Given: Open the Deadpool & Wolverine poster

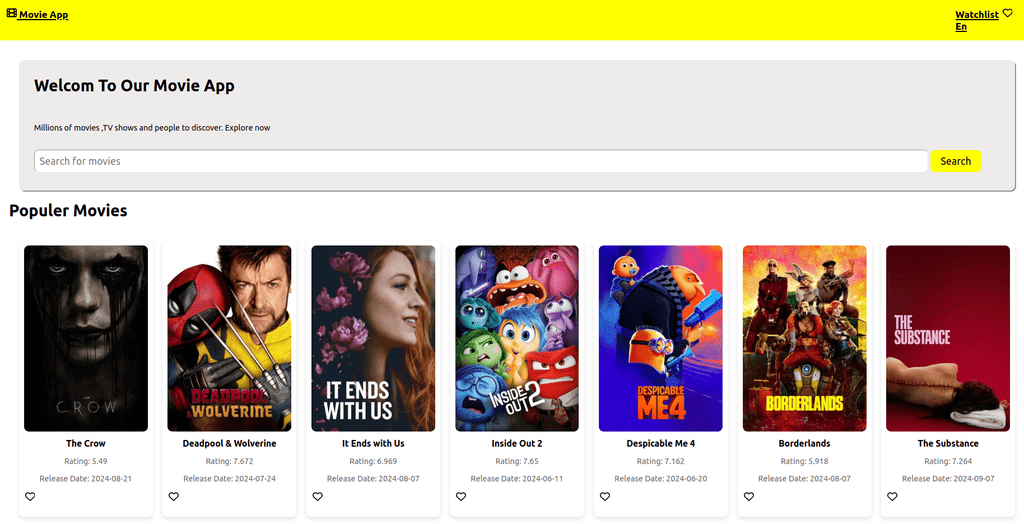Looking at the screenshot, I should pyautogui.click(x=229, y=338).
